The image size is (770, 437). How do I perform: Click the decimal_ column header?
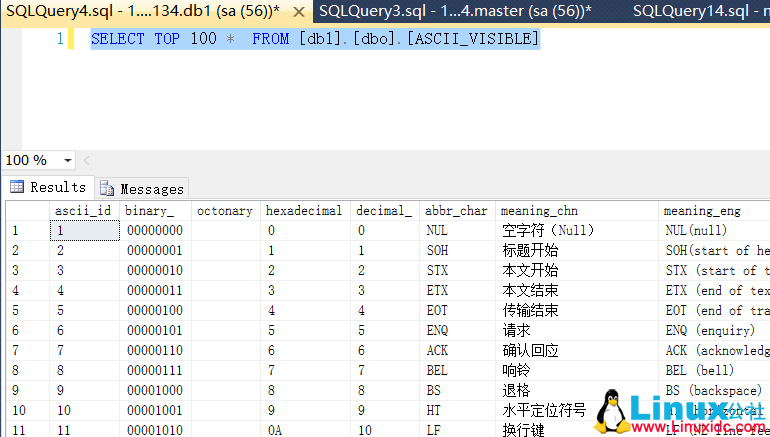[x=385, y=211]
